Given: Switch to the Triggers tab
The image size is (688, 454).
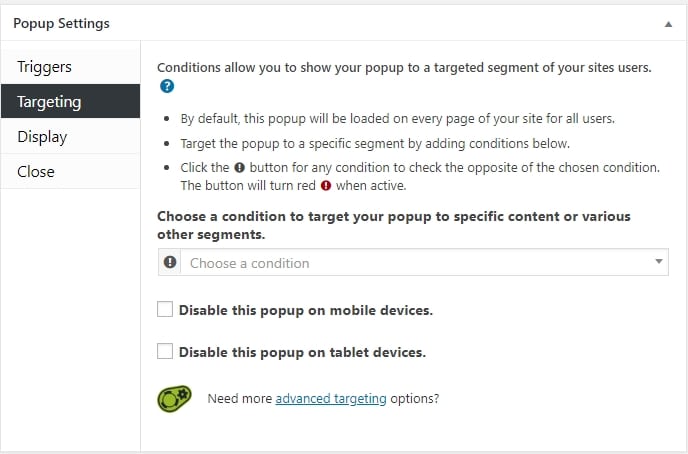Looking at the screenshot, I should [x=71, y=67].
